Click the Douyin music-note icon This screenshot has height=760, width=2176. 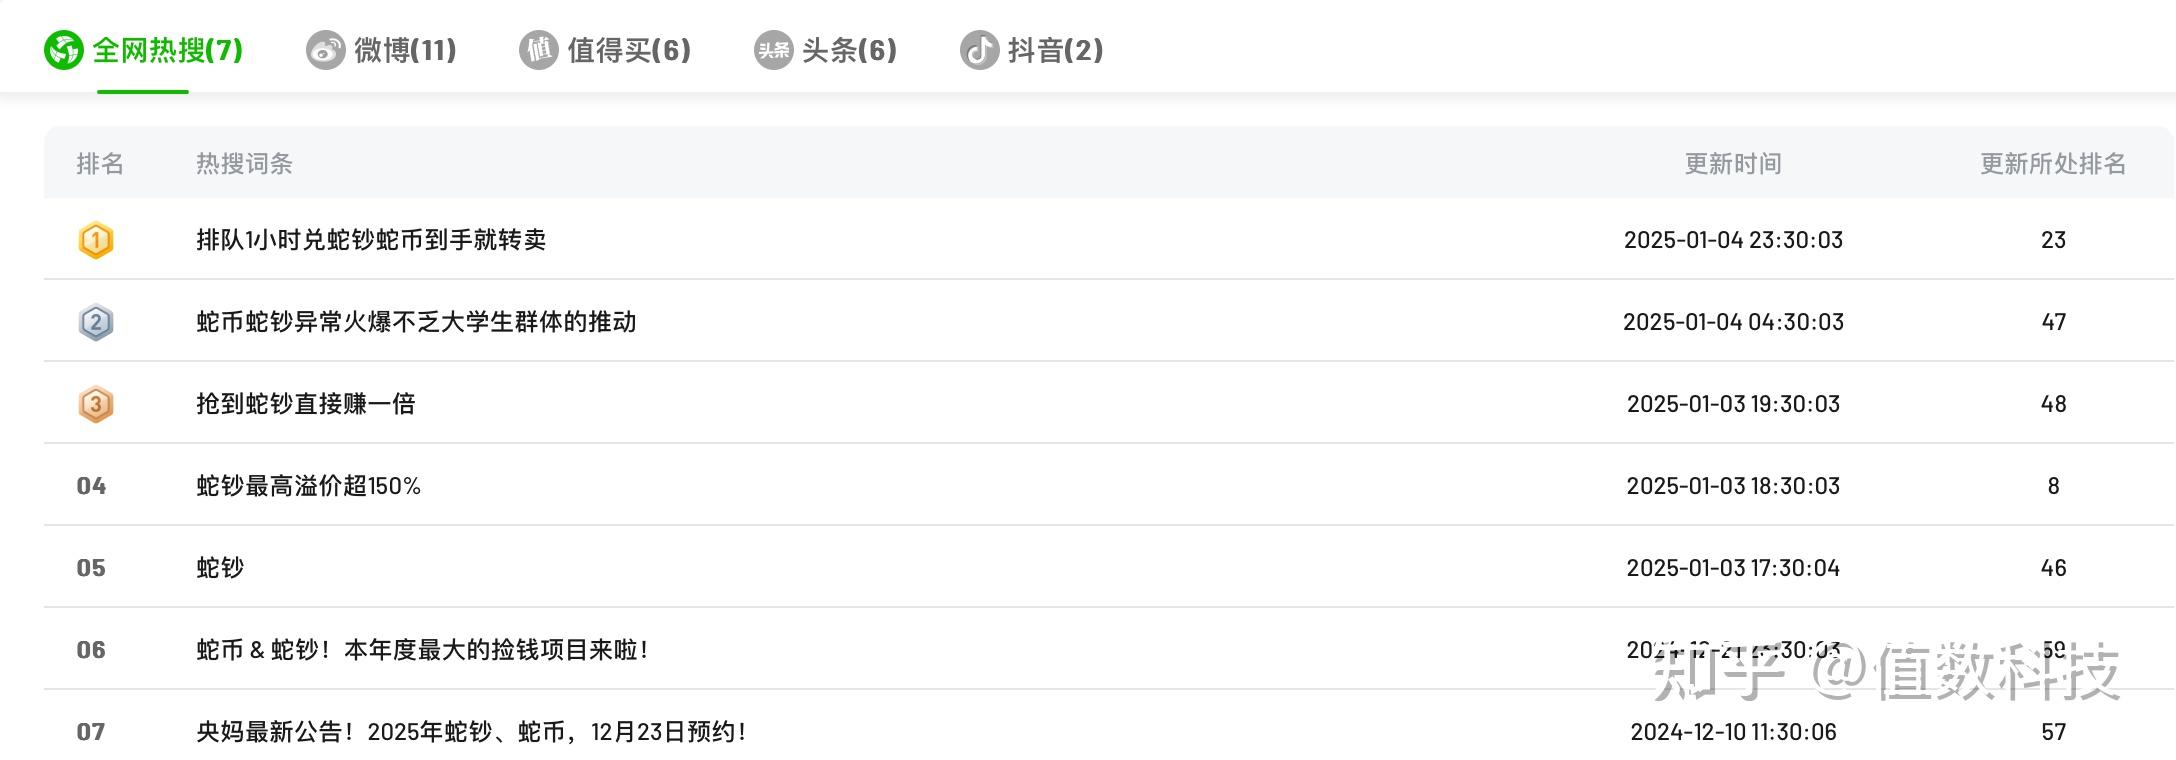[x=979, y=50]
